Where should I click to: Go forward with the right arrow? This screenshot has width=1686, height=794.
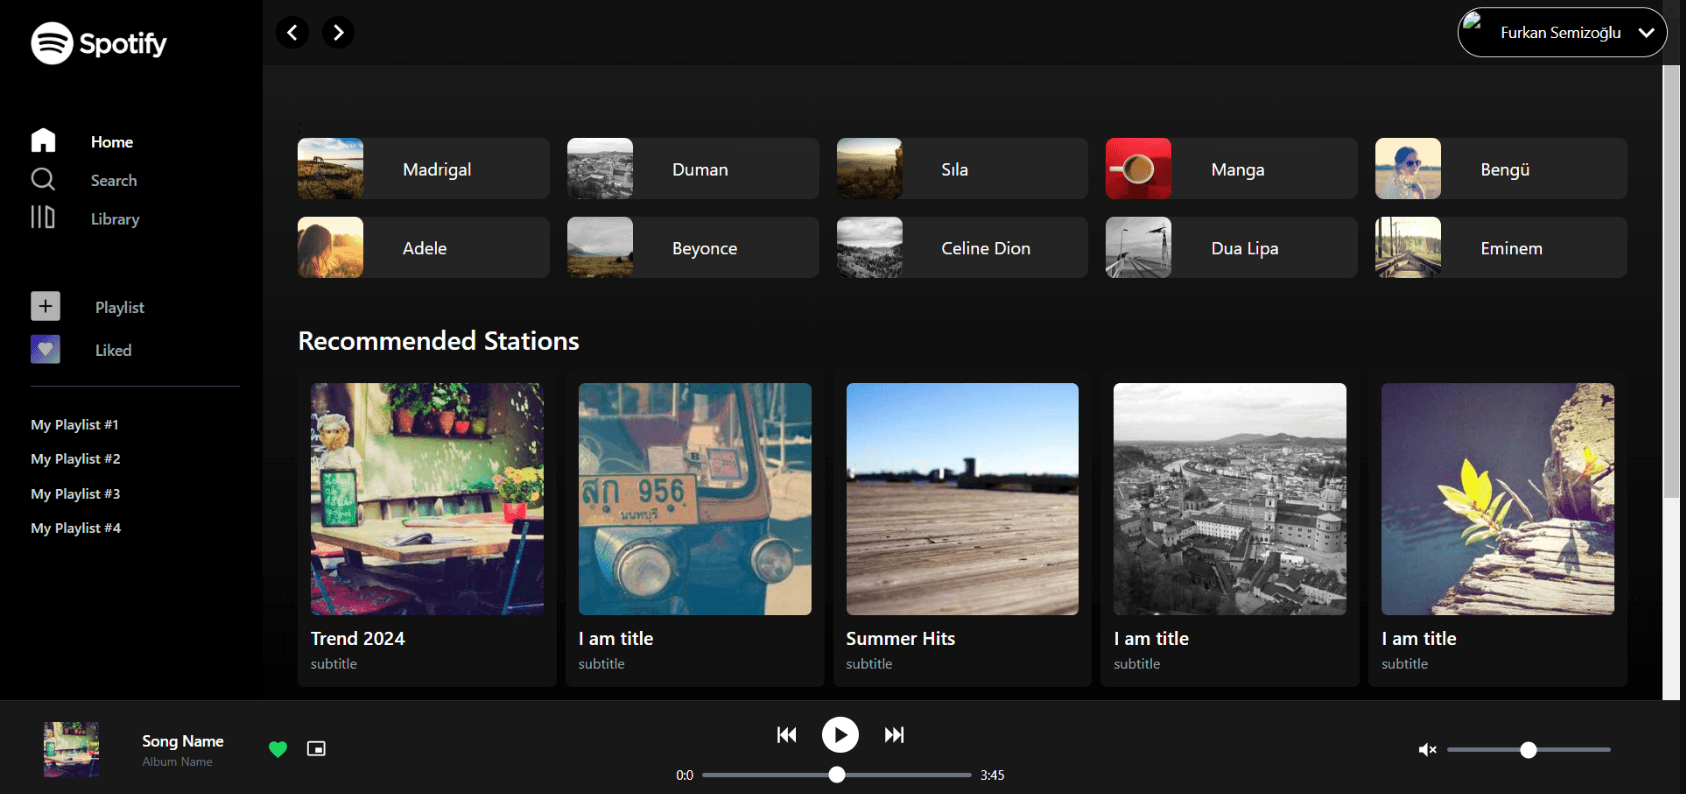point(338,32)
